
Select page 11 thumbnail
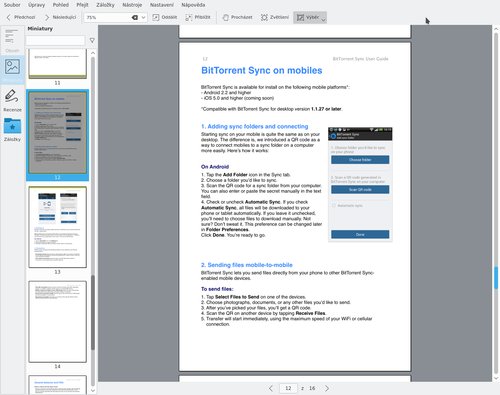[57, 64]
